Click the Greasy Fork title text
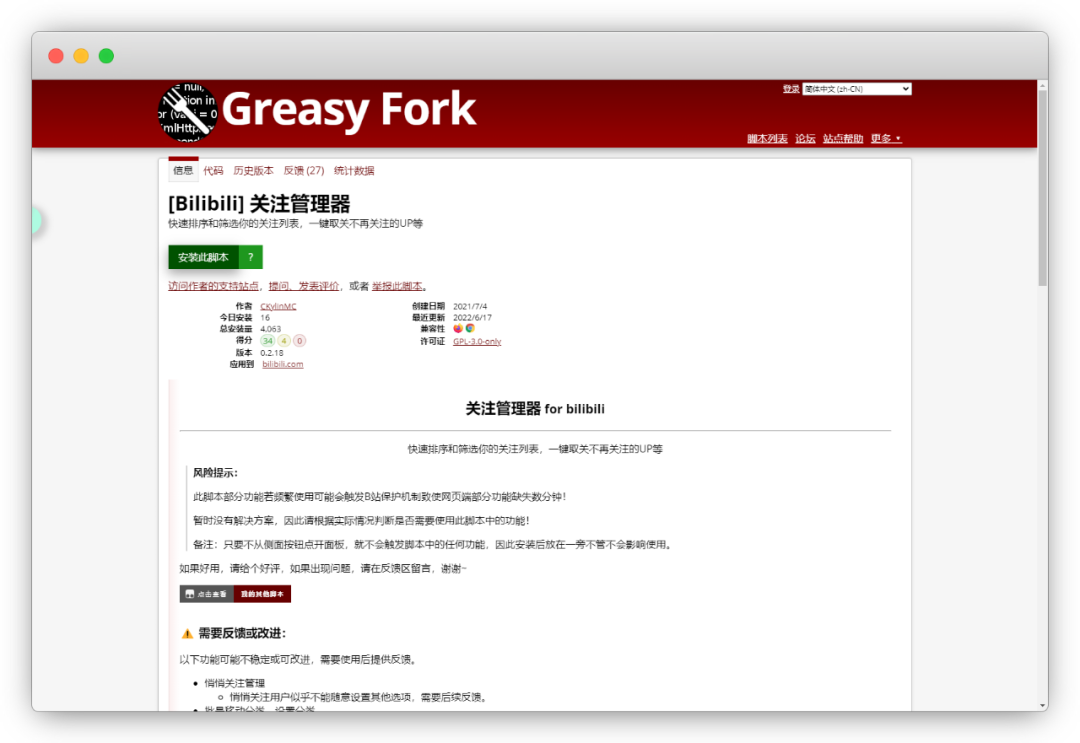Screen dimensions: 1080x743 pos(349,109)
